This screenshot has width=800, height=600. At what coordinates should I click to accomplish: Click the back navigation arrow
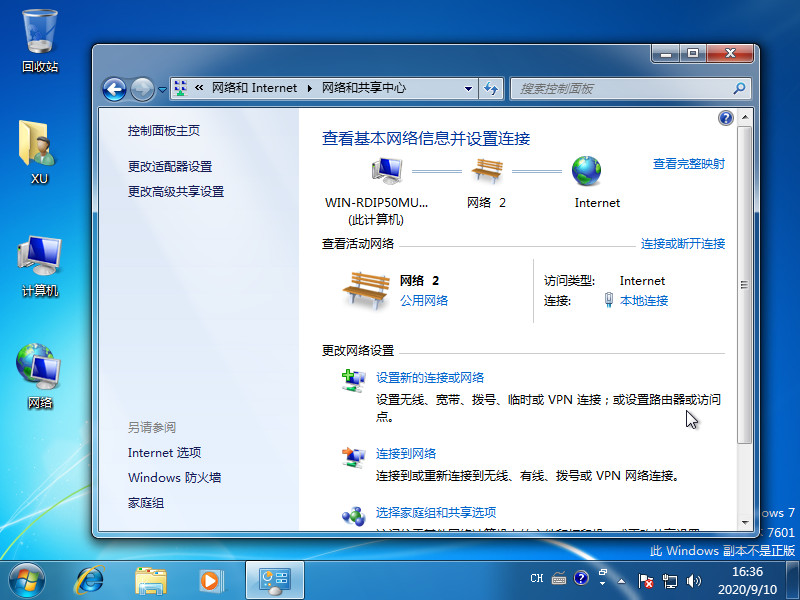pos(114,89)
